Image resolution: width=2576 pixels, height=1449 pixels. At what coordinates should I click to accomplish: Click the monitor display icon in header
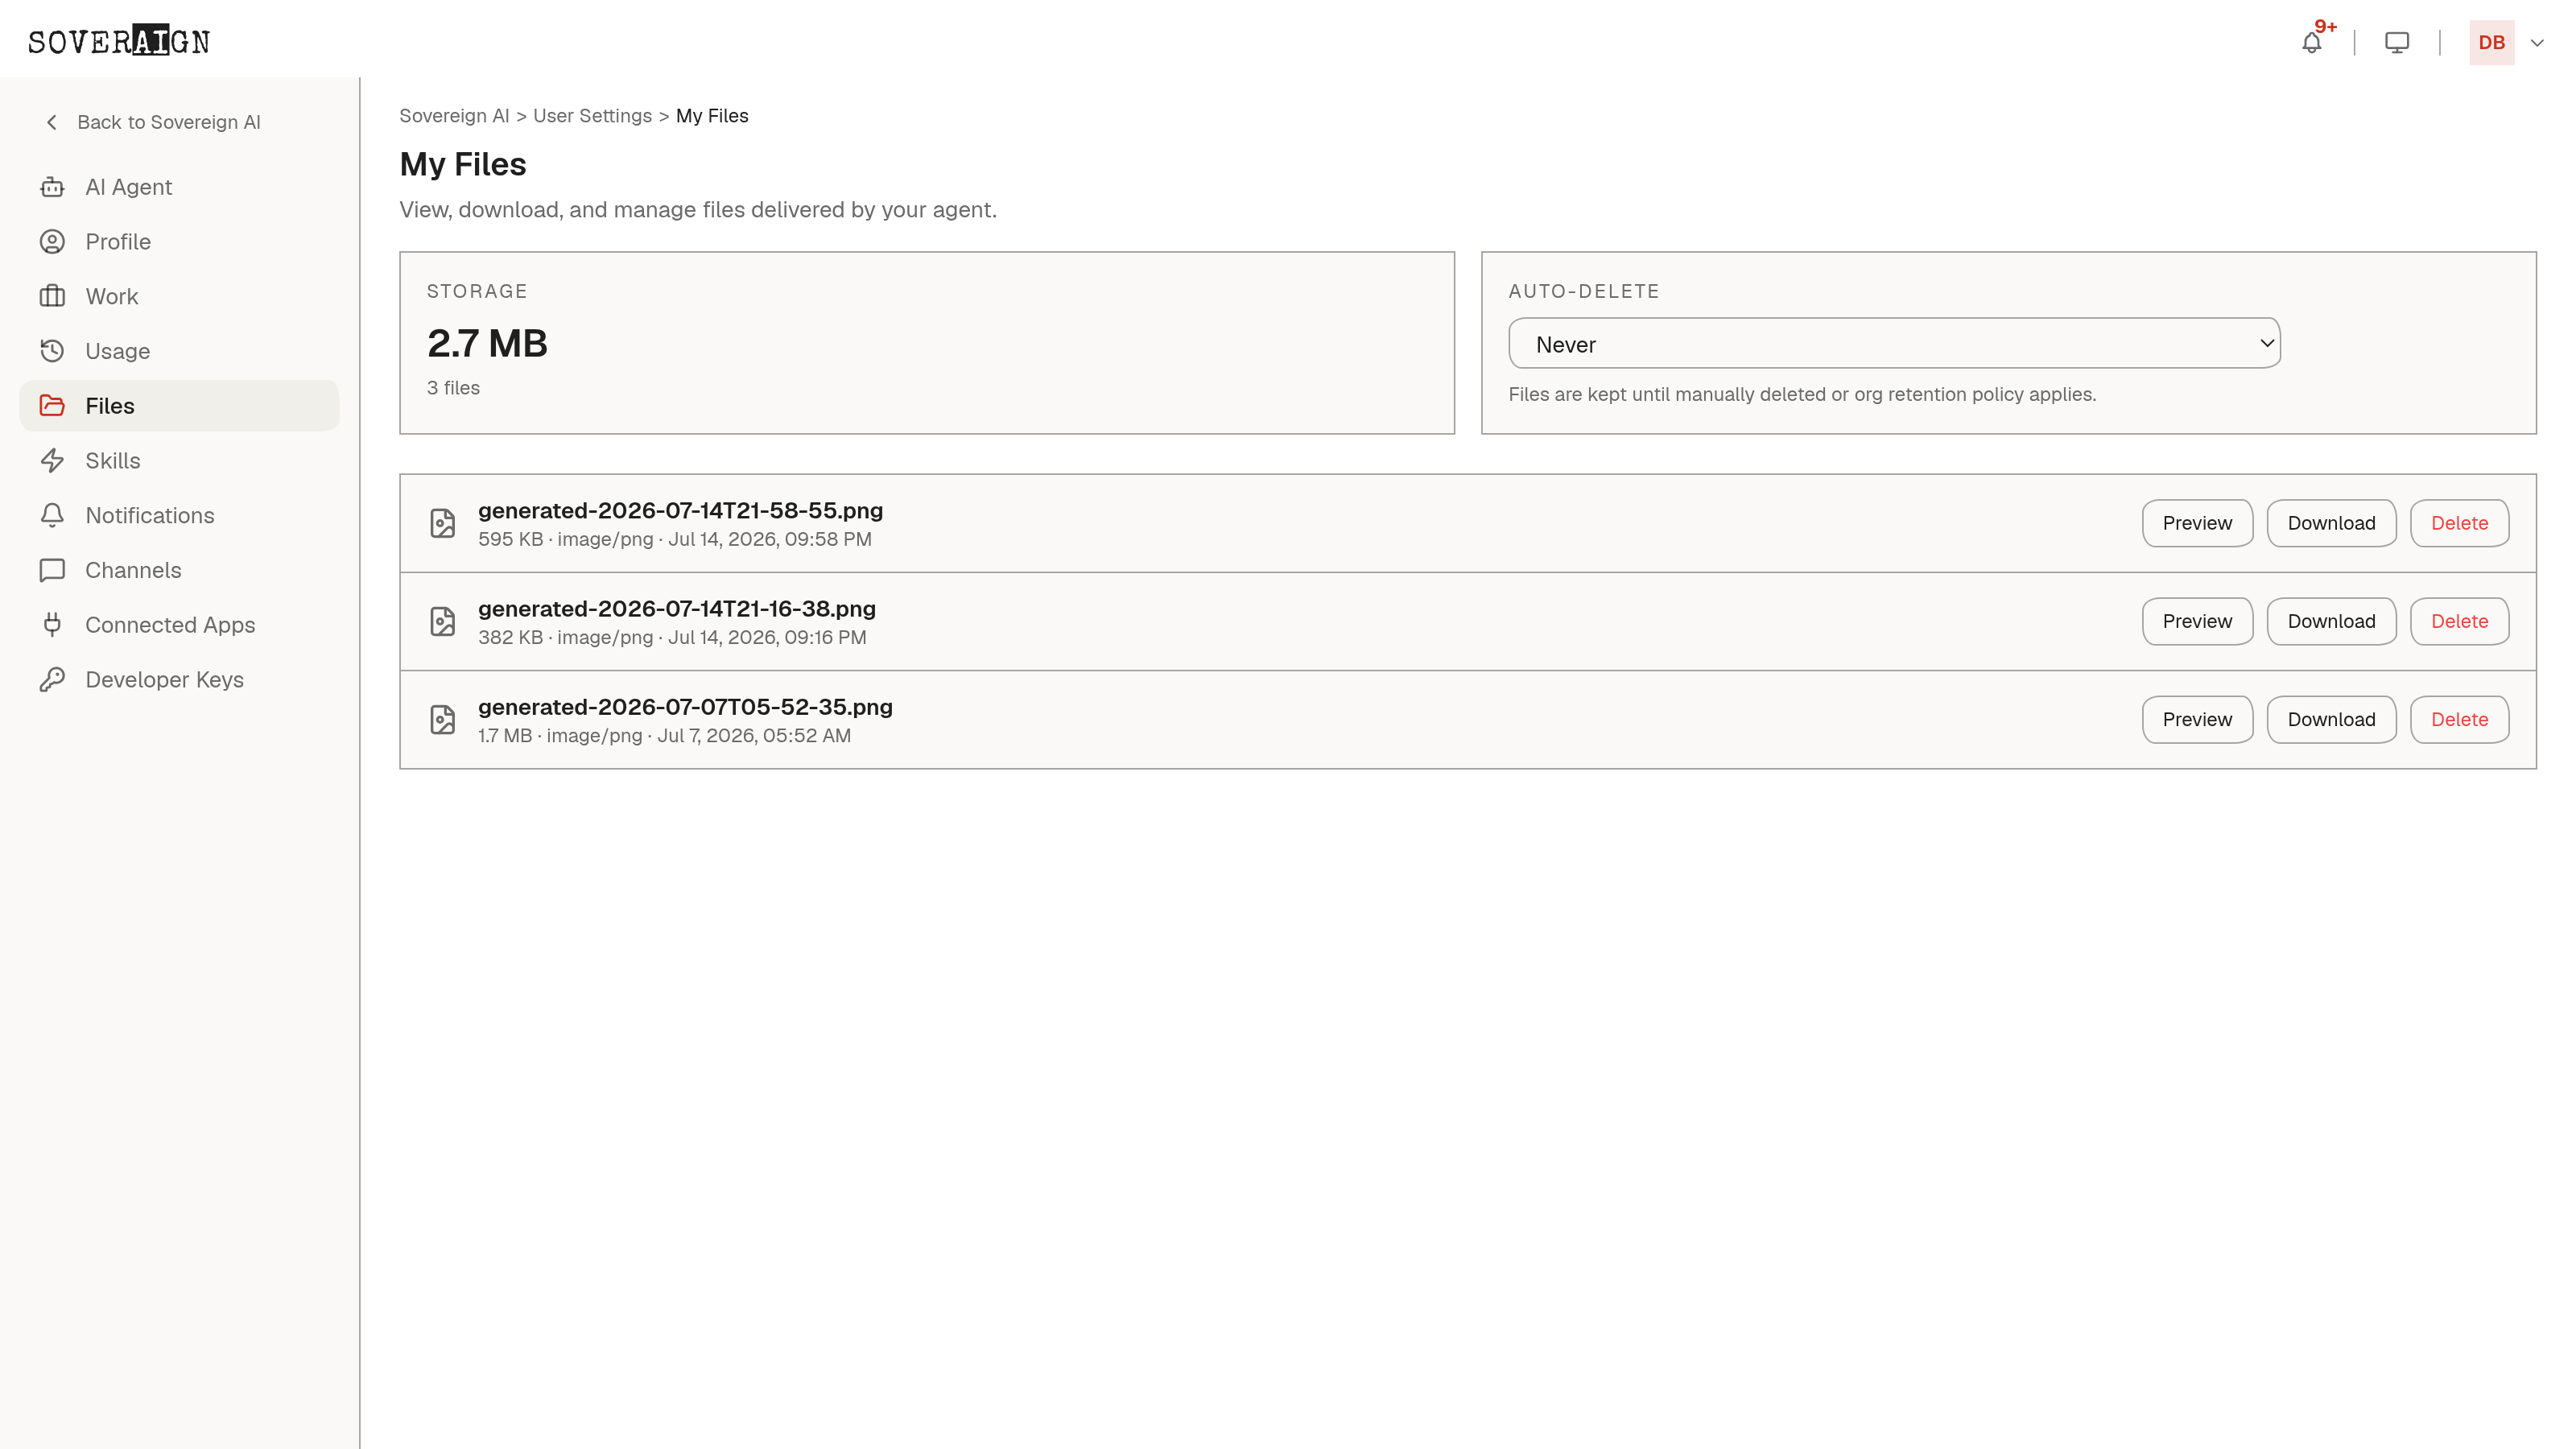point(2397,43)
